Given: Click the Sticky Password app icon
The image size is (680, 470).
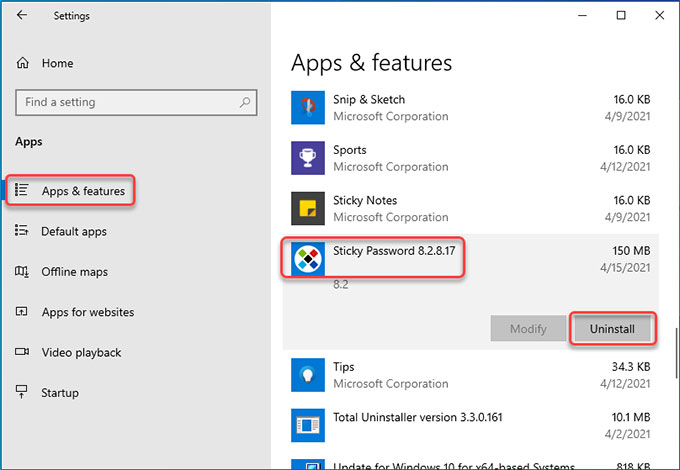Looking at the screenshot, I should pos(308,259).
